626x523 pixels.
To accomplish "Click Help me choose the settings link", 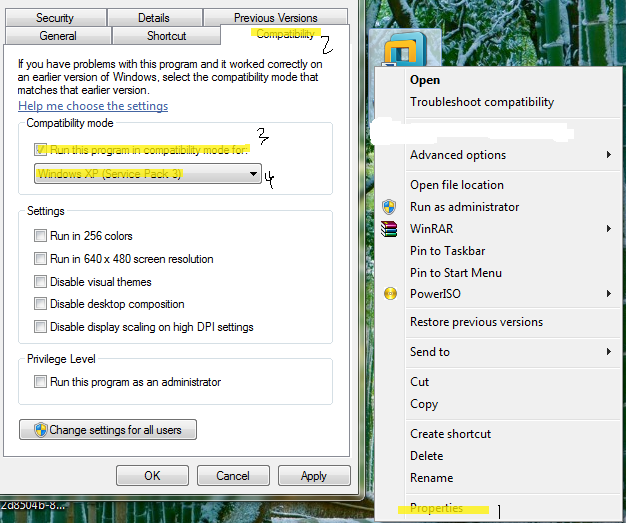I will coord(93,106).
